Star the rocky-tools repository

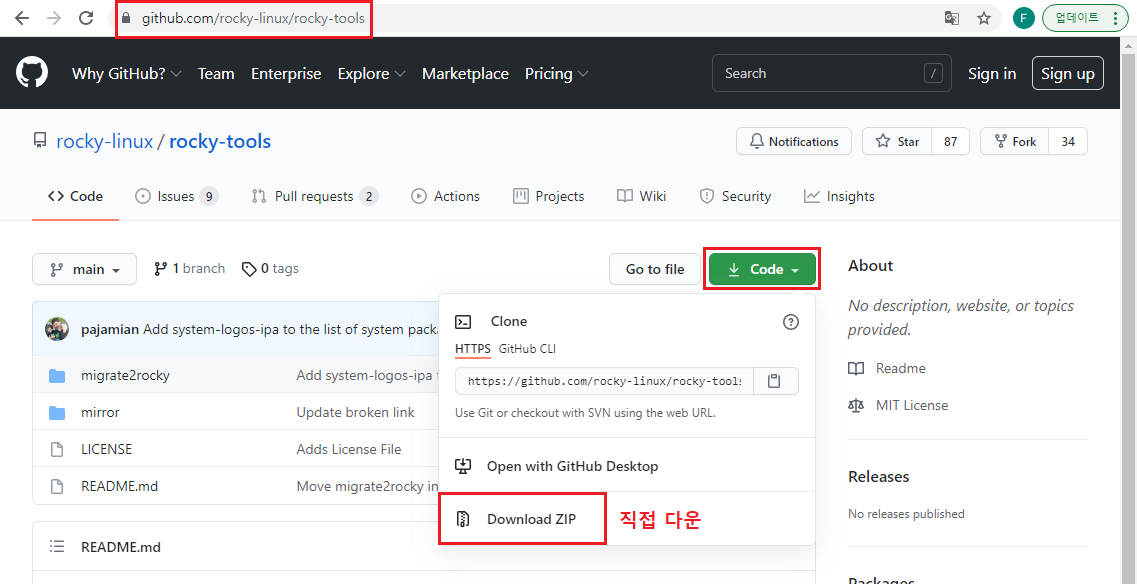click(897, 141)
